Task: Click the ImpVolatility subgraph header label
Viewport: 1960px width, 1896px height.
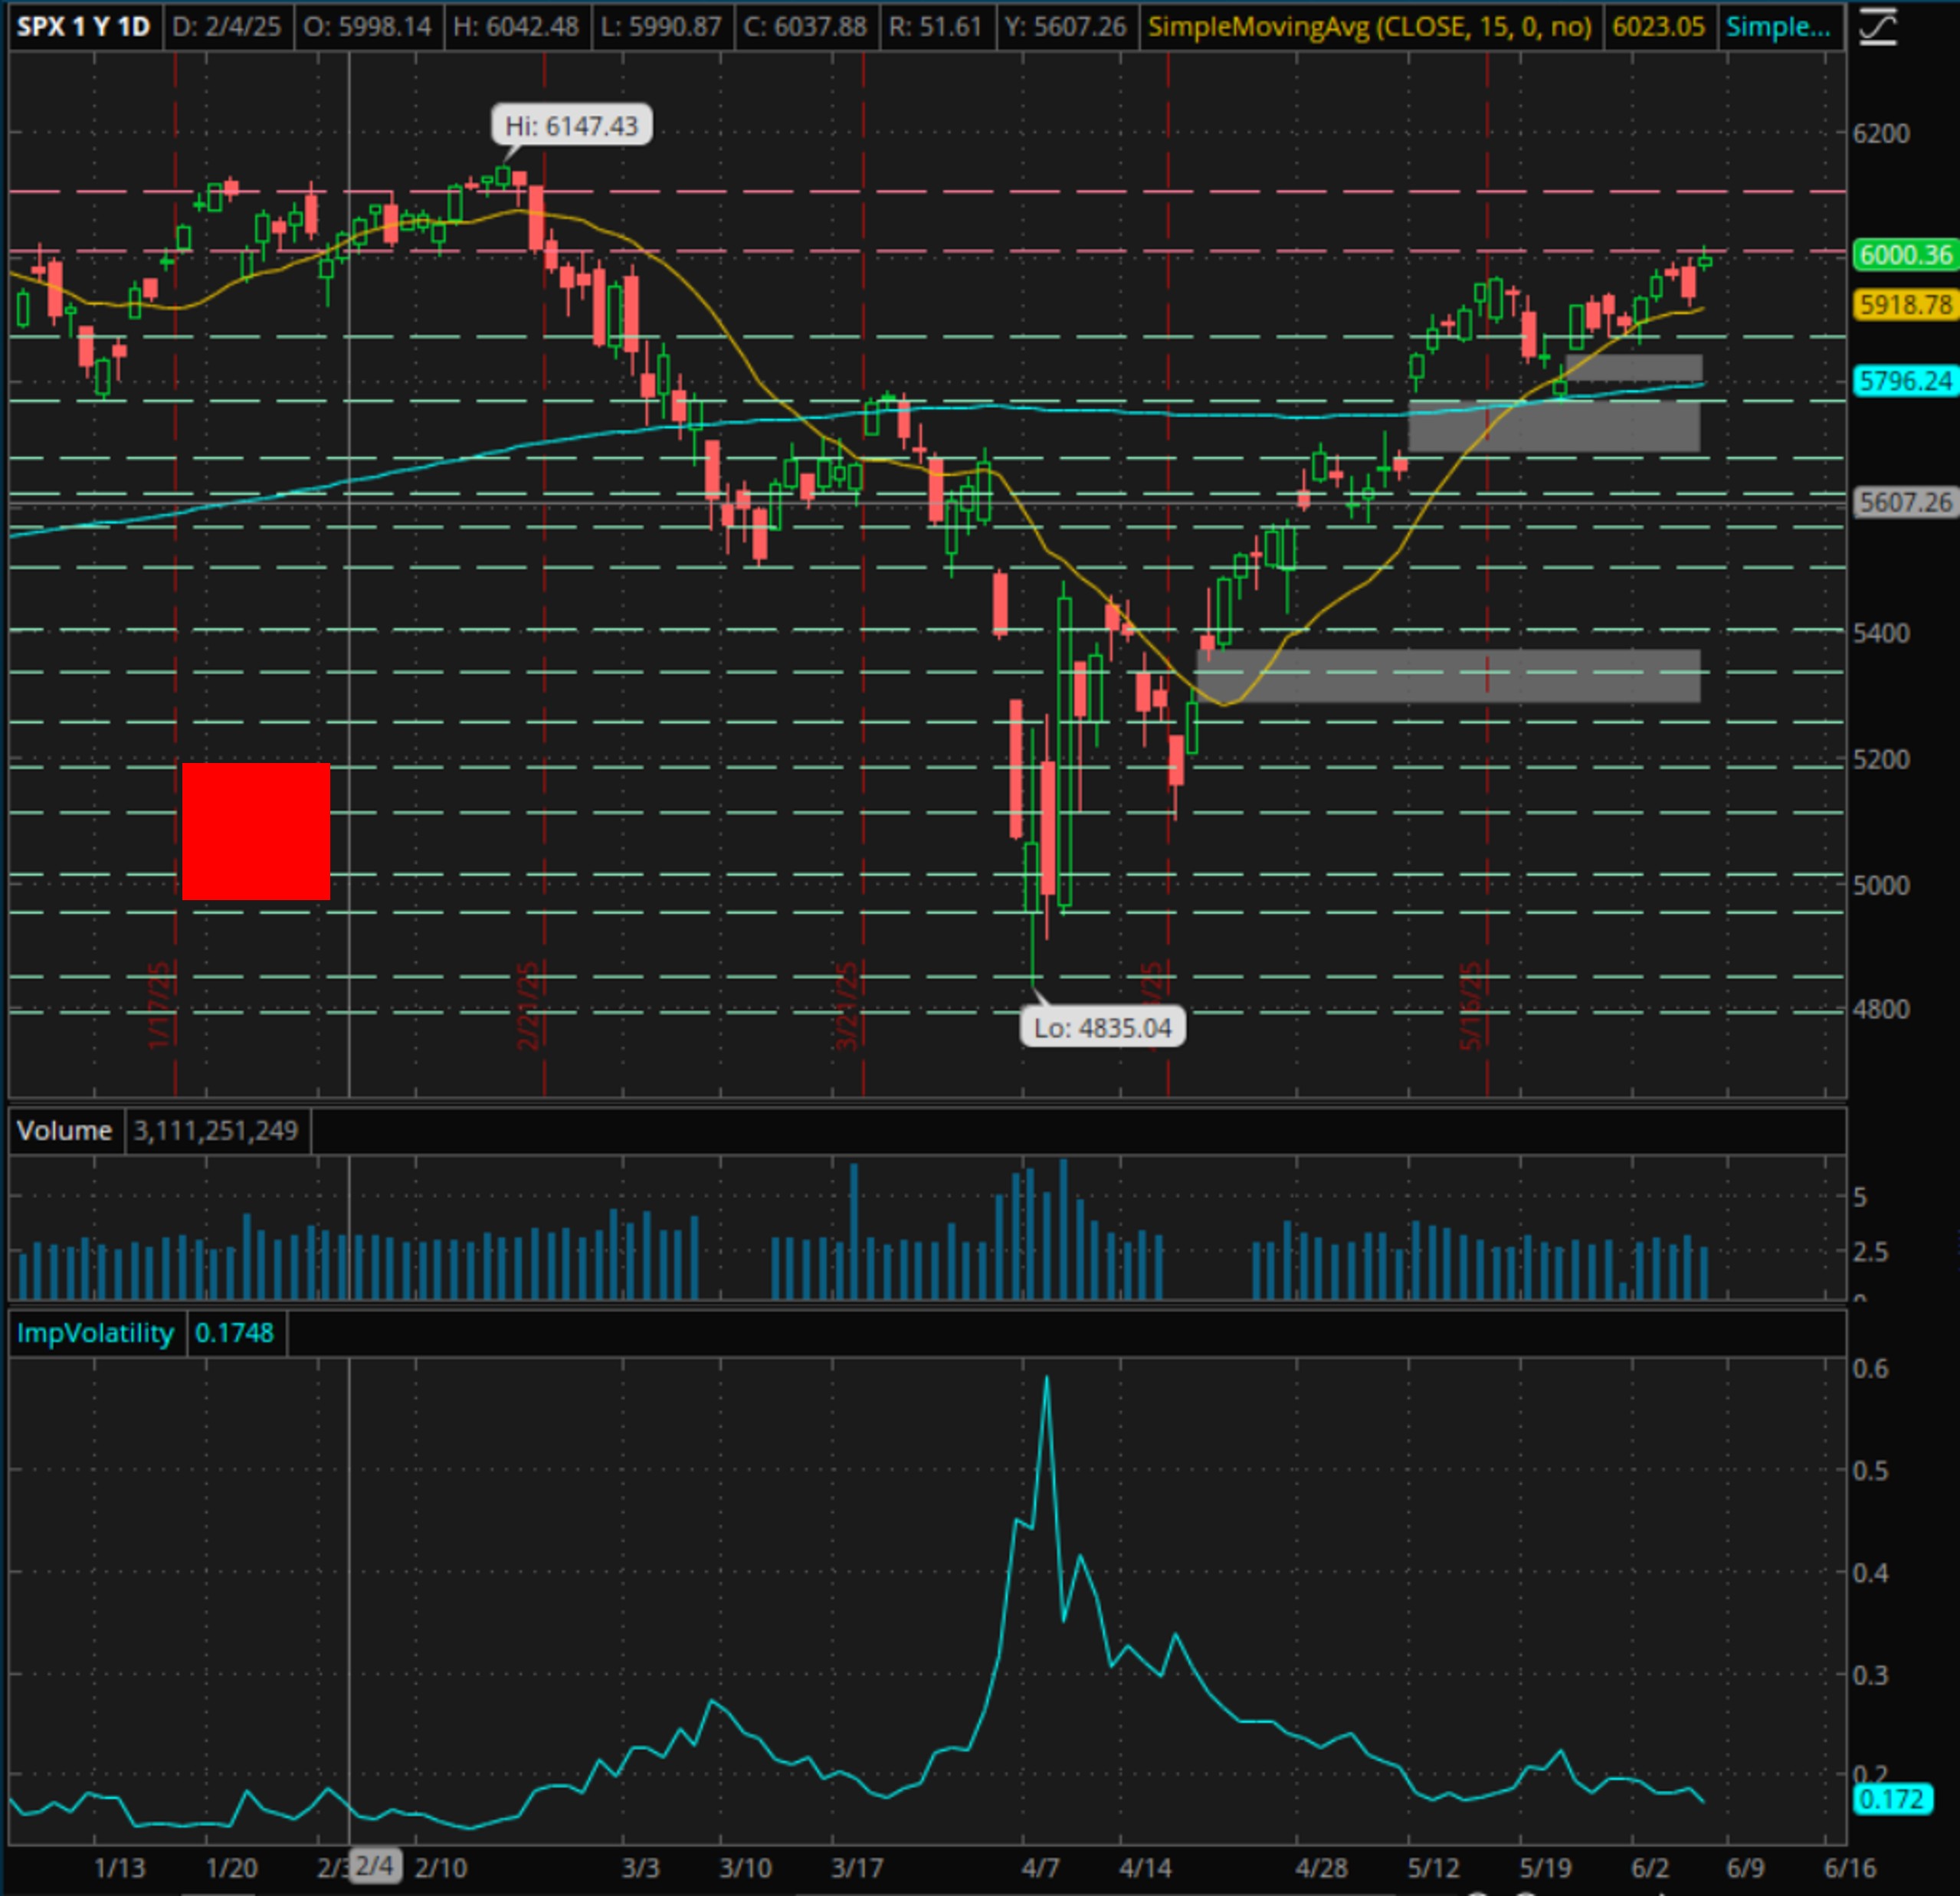Action: [96, 1333]
